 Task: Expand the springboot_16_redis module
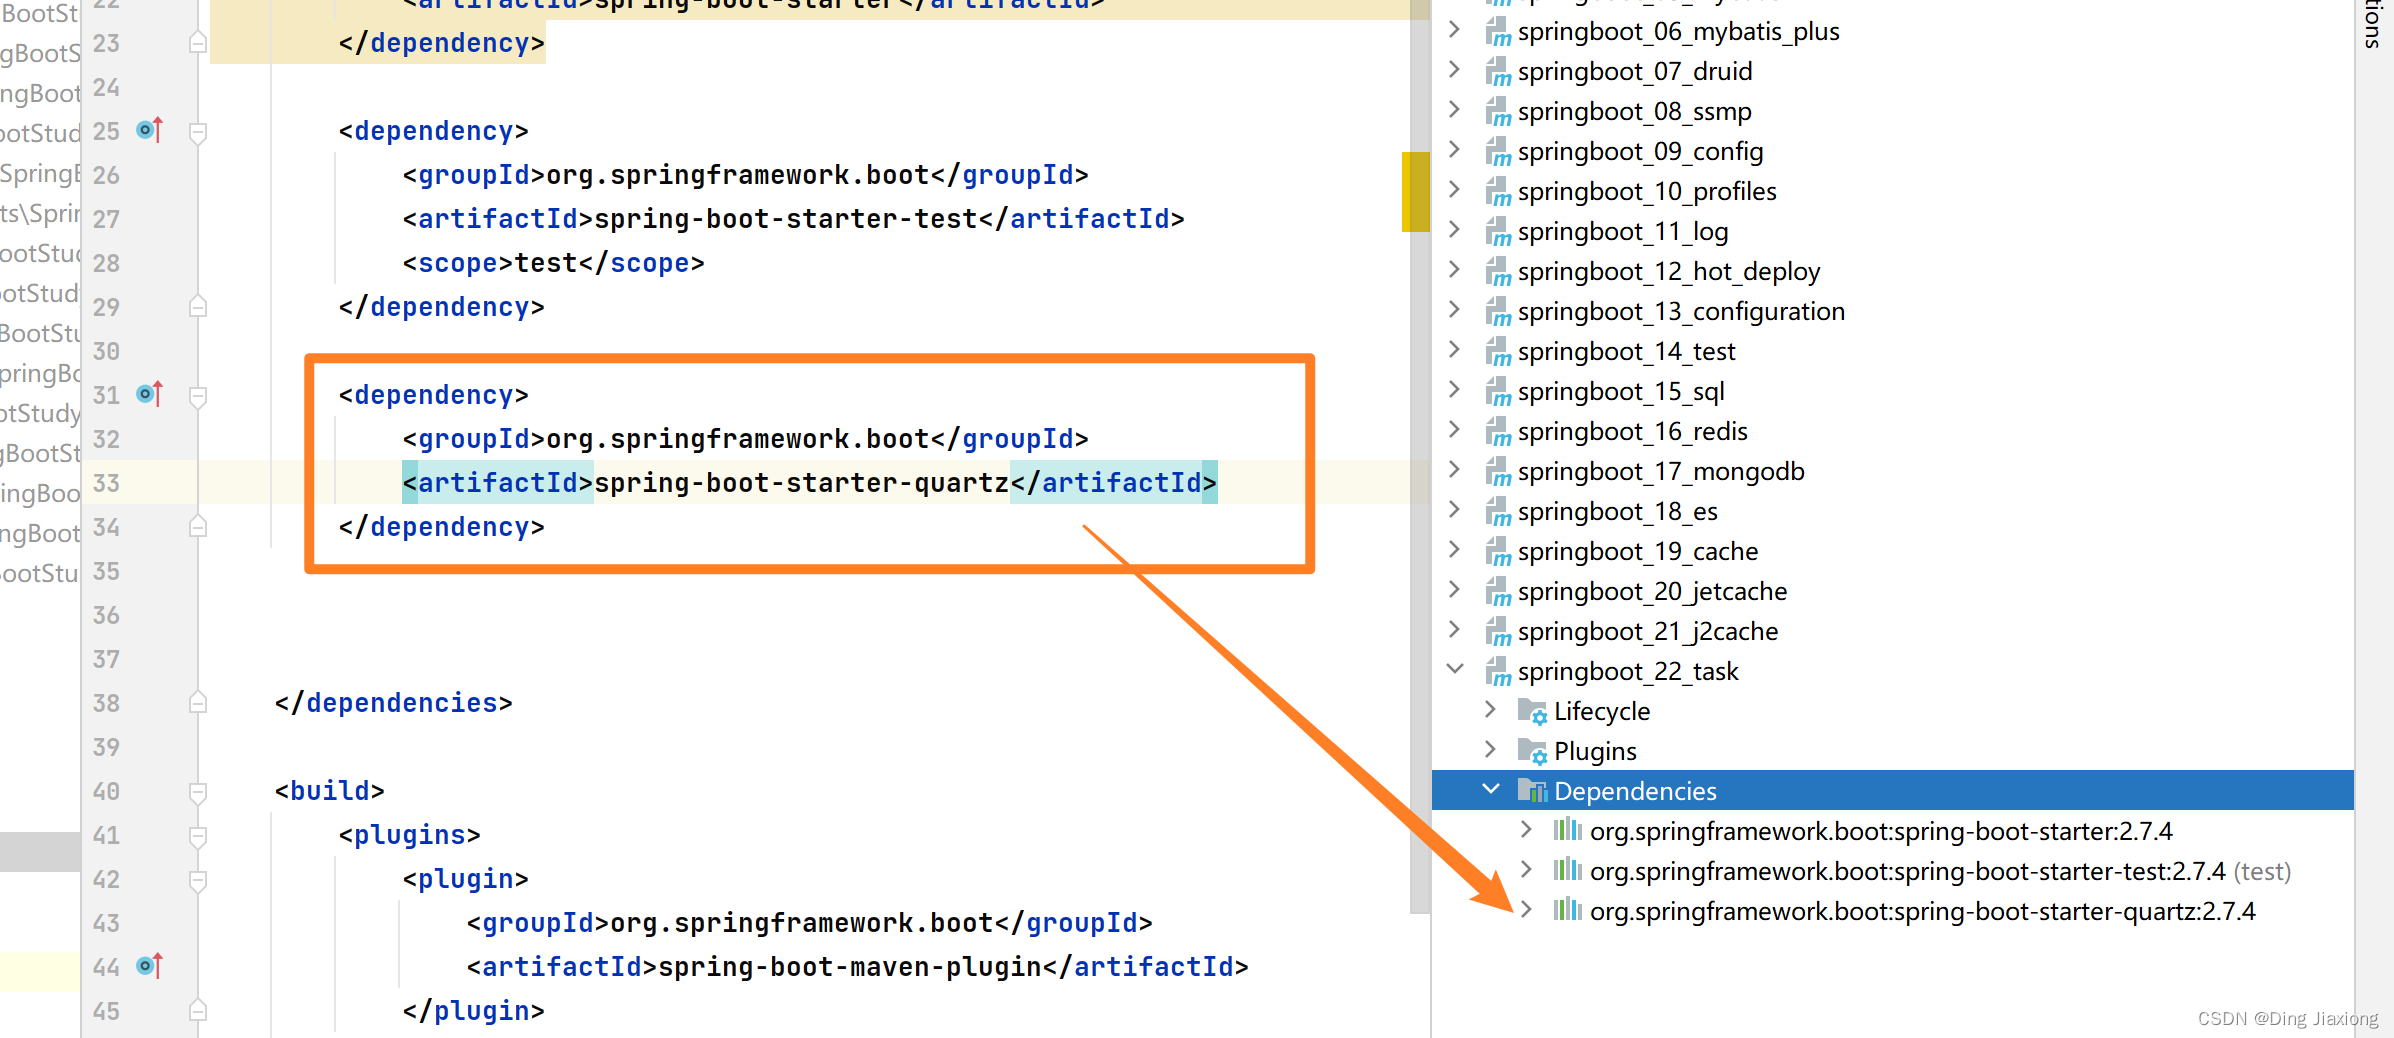pos(1455,430)
